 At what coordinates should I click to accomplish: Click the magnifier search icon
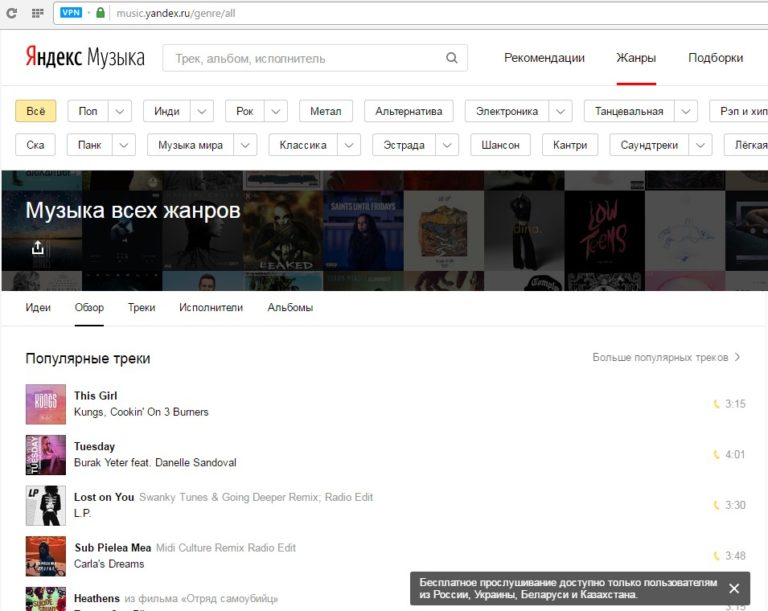click(x=452, y=58)
